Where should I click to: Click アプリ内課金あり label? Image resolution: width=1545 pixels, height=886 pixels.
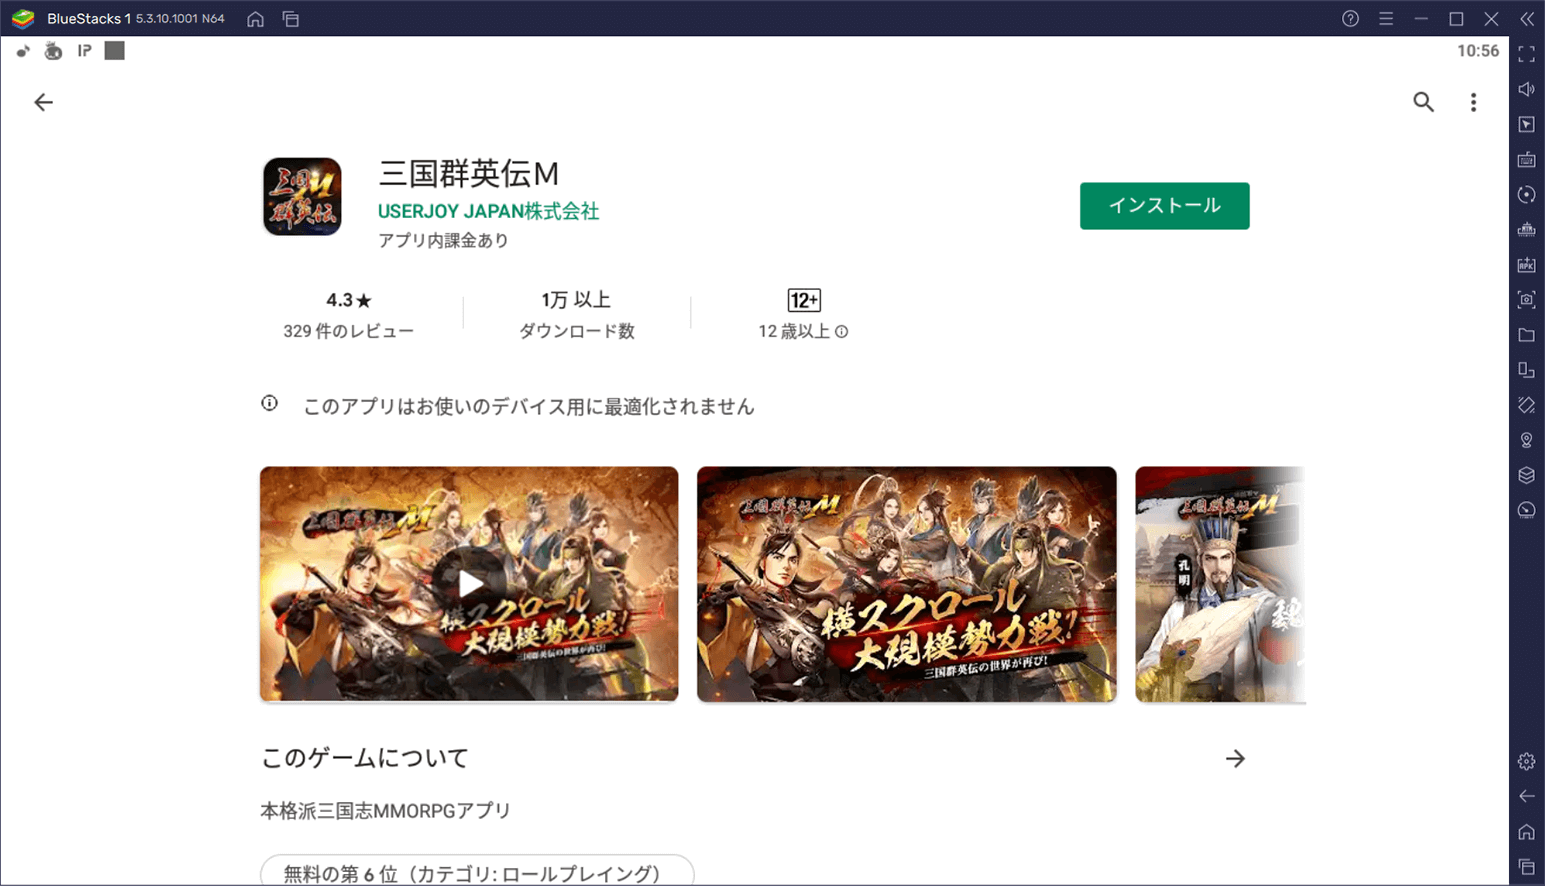[443, 240]
